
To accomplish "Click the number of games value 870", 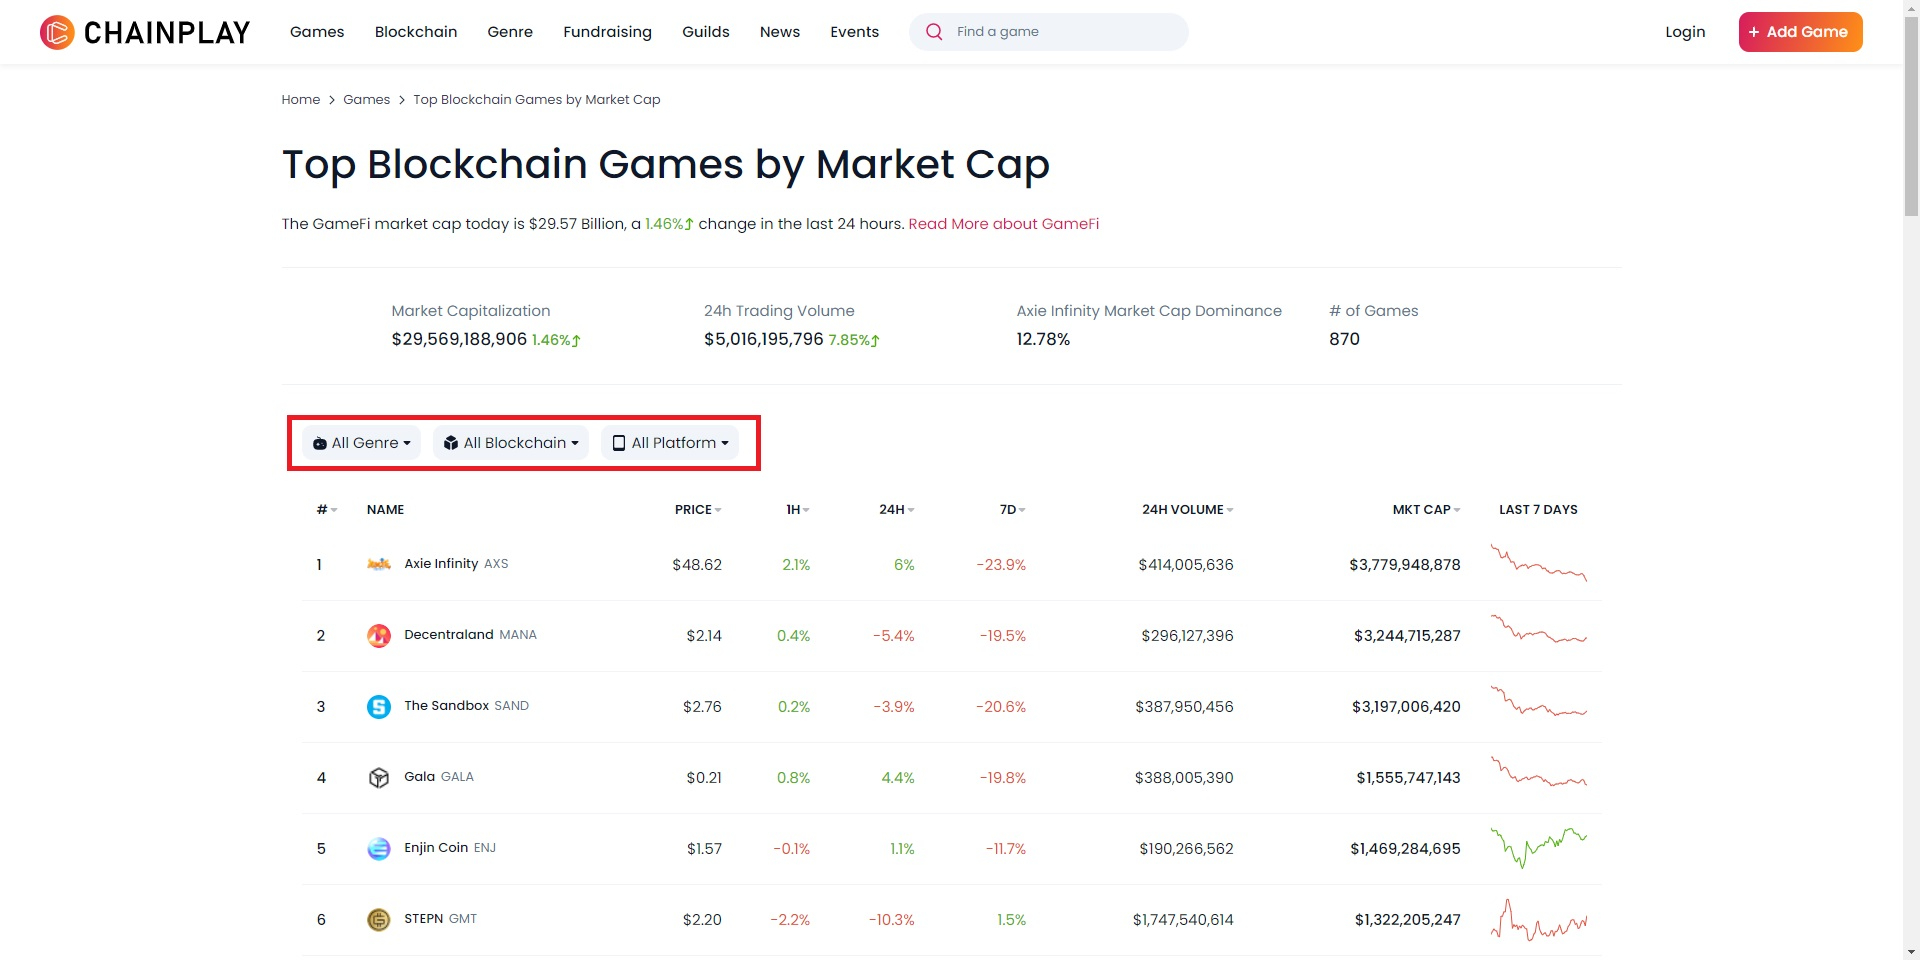I will pyautogui.click(x=1344, y=339).
